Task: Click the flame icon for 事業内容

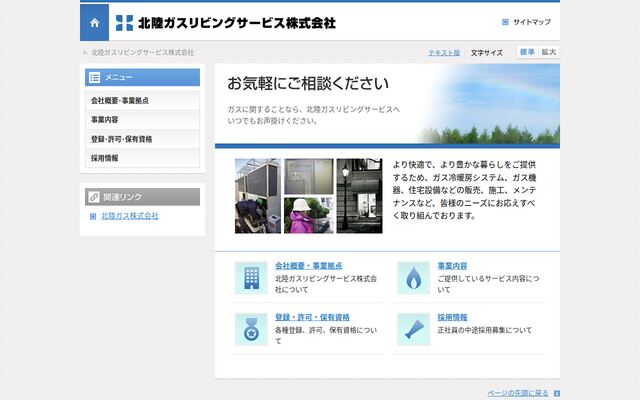Action: click(413, 278)
